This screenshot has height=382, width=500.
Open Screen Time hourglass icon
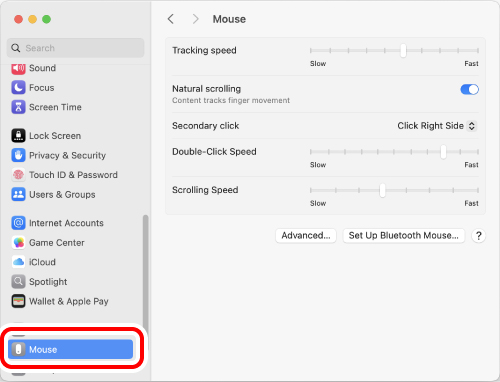click(x=18, y=107)
